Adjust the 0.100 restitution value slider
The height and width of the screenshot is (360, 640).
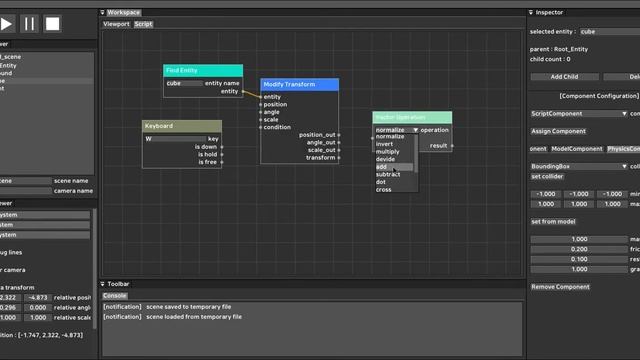579,260
